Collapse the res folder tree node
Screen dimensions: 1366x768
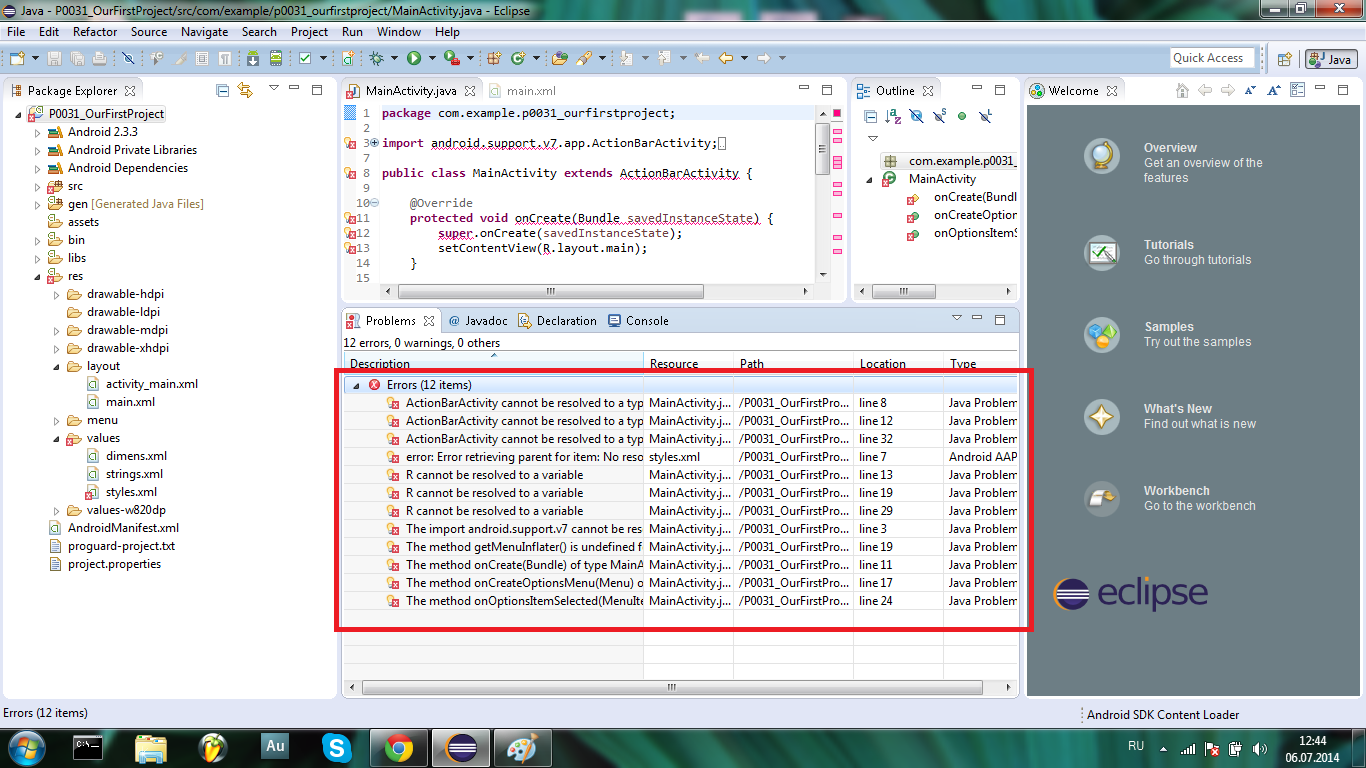38,276
